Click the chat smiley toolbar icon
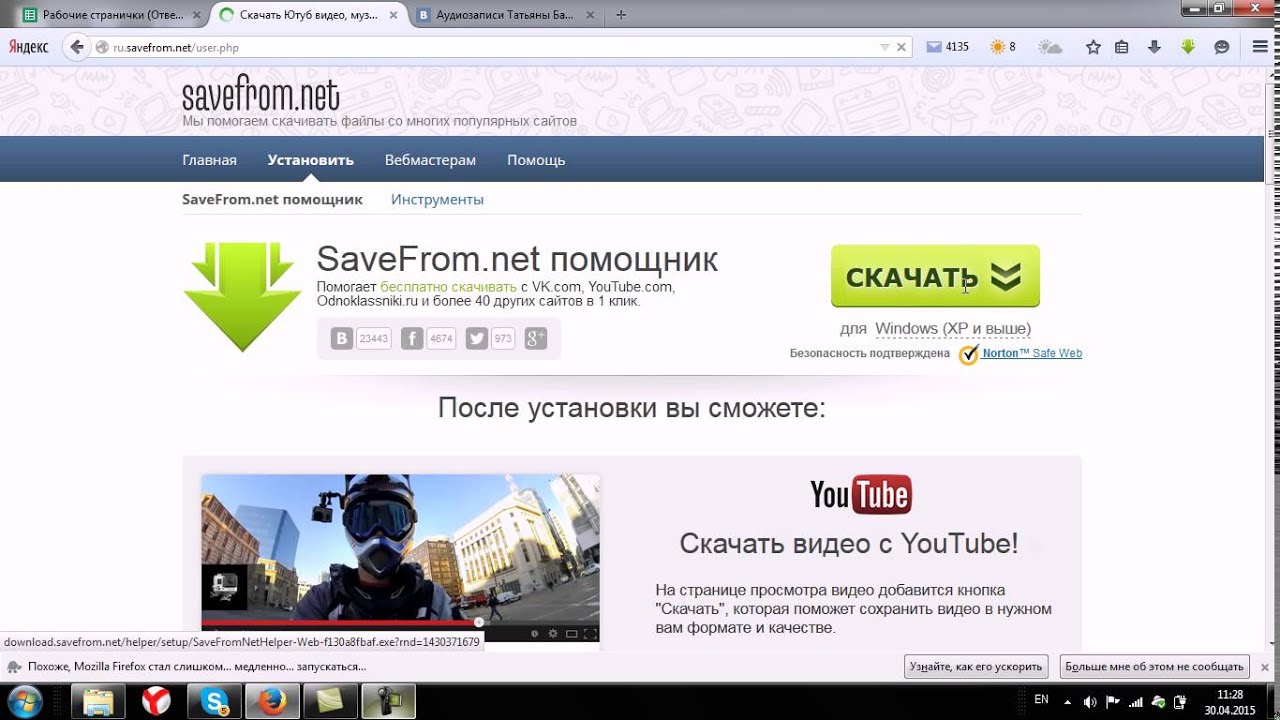Viewport: 1280px width, 720px height. point(1221,47)
